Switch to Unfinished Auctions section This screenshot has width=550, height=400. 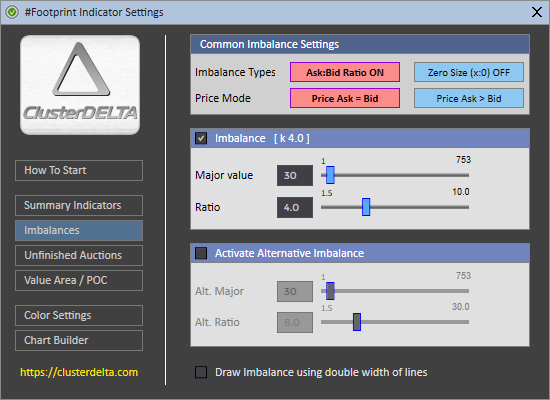click(79, 255)
